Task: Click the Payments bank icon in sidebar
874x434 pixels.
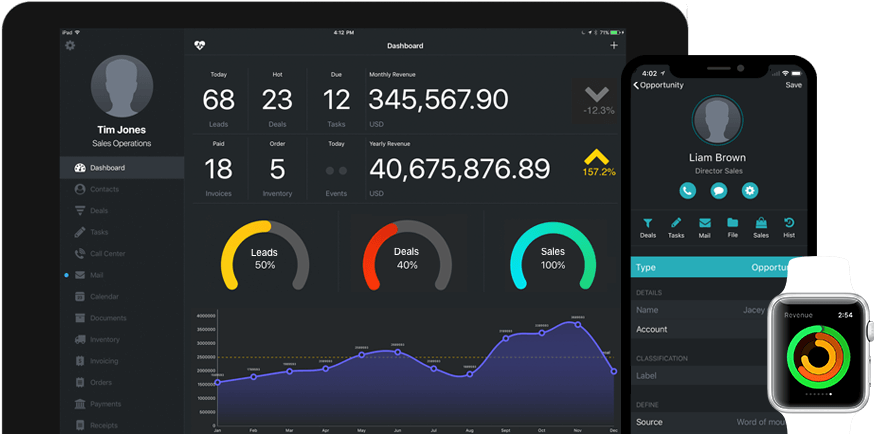Action: [80, 404]
